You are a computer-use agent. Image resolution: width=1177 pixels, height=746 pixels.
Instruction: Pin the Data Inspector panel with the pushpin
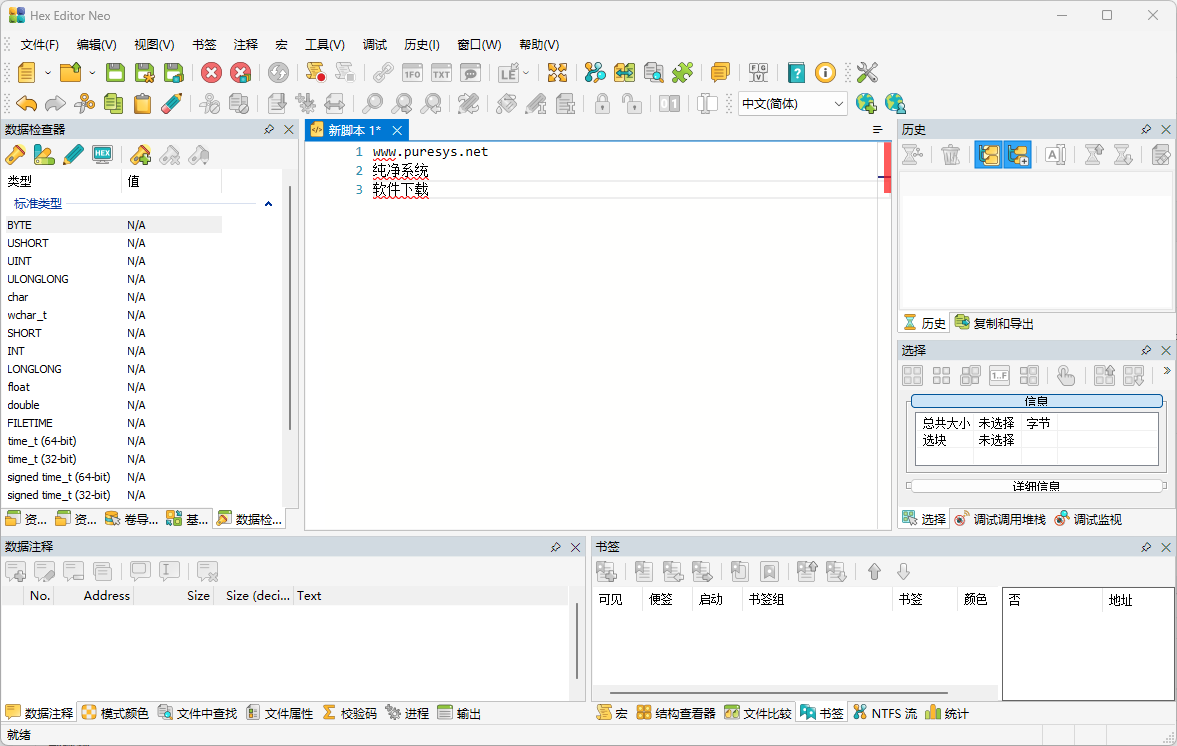[x=268, y=129]
